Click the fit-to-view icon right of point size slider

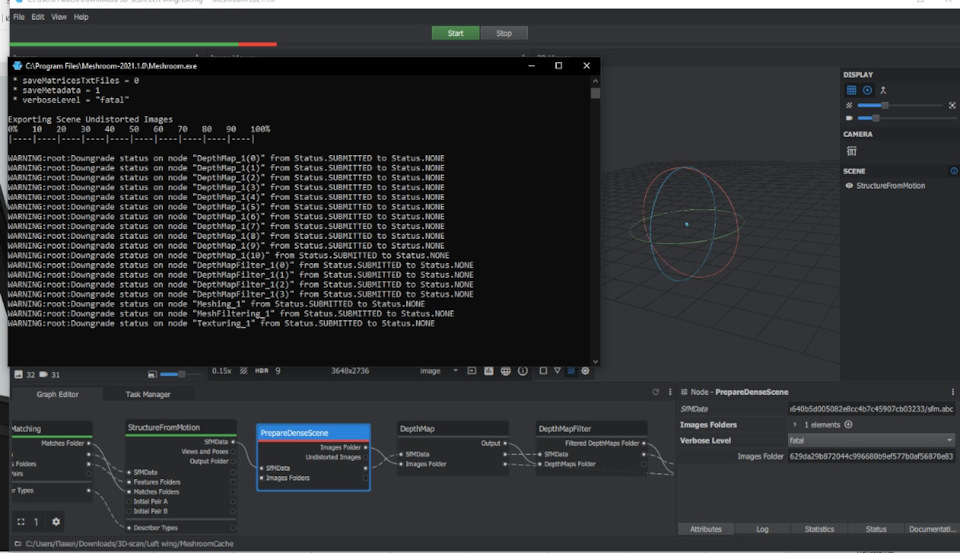pos(952,105)
